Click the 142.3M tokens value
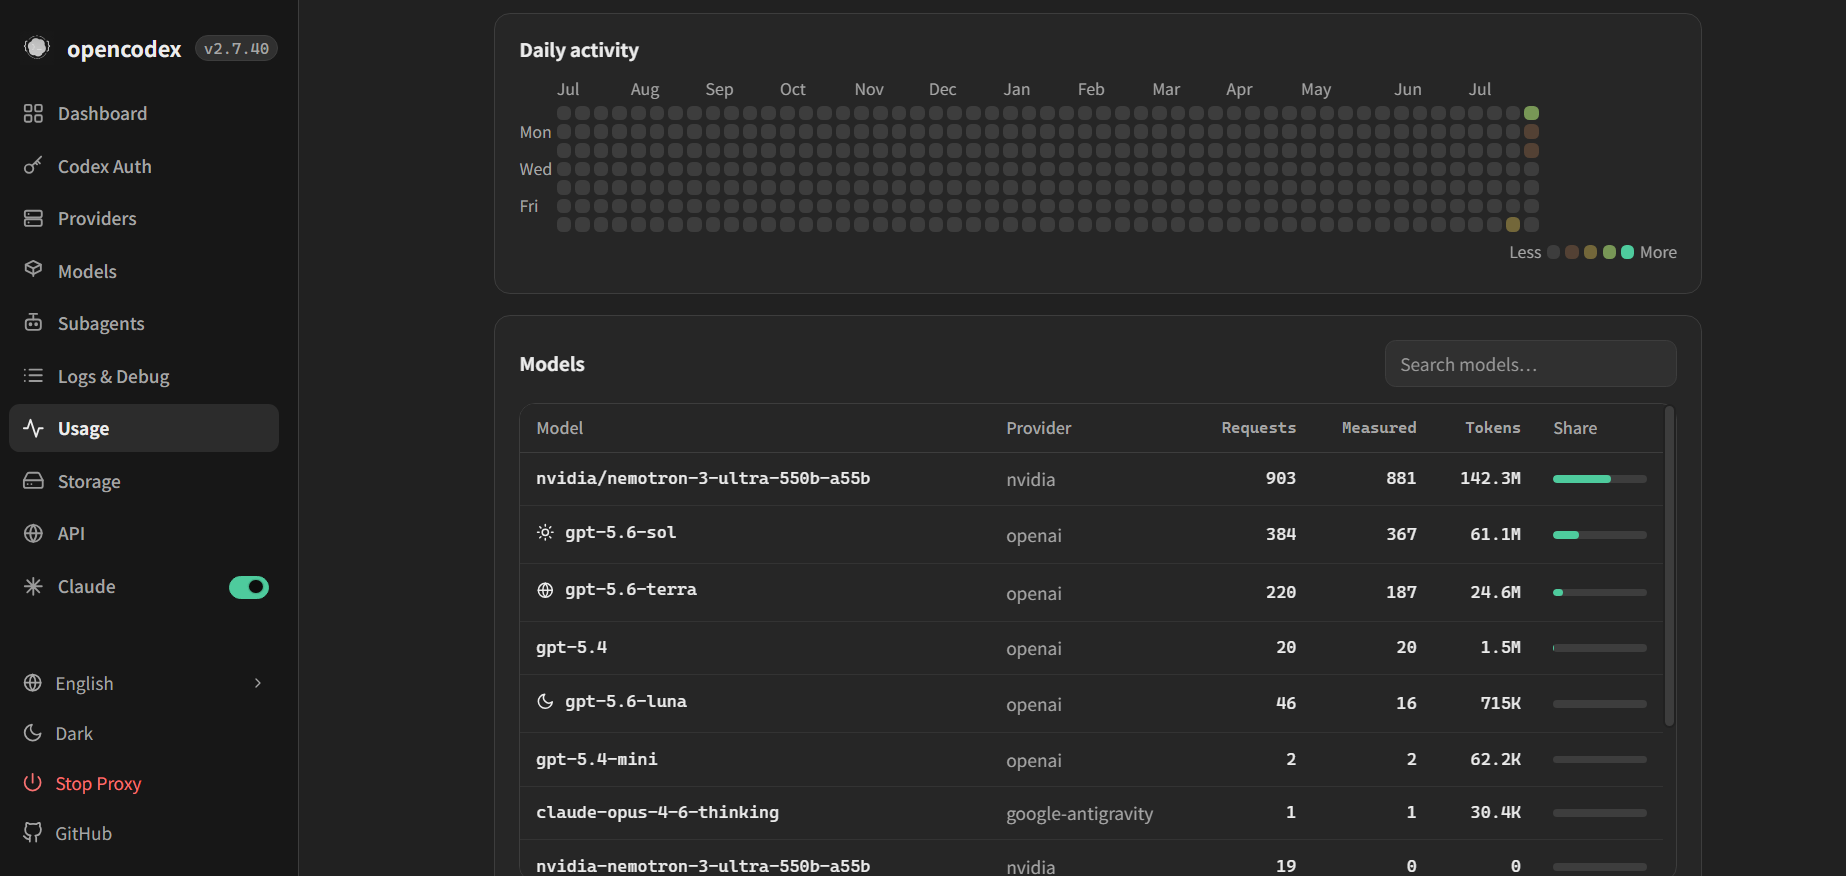Viewport: 1846px width, 876px height. (x=1490, y=478)
